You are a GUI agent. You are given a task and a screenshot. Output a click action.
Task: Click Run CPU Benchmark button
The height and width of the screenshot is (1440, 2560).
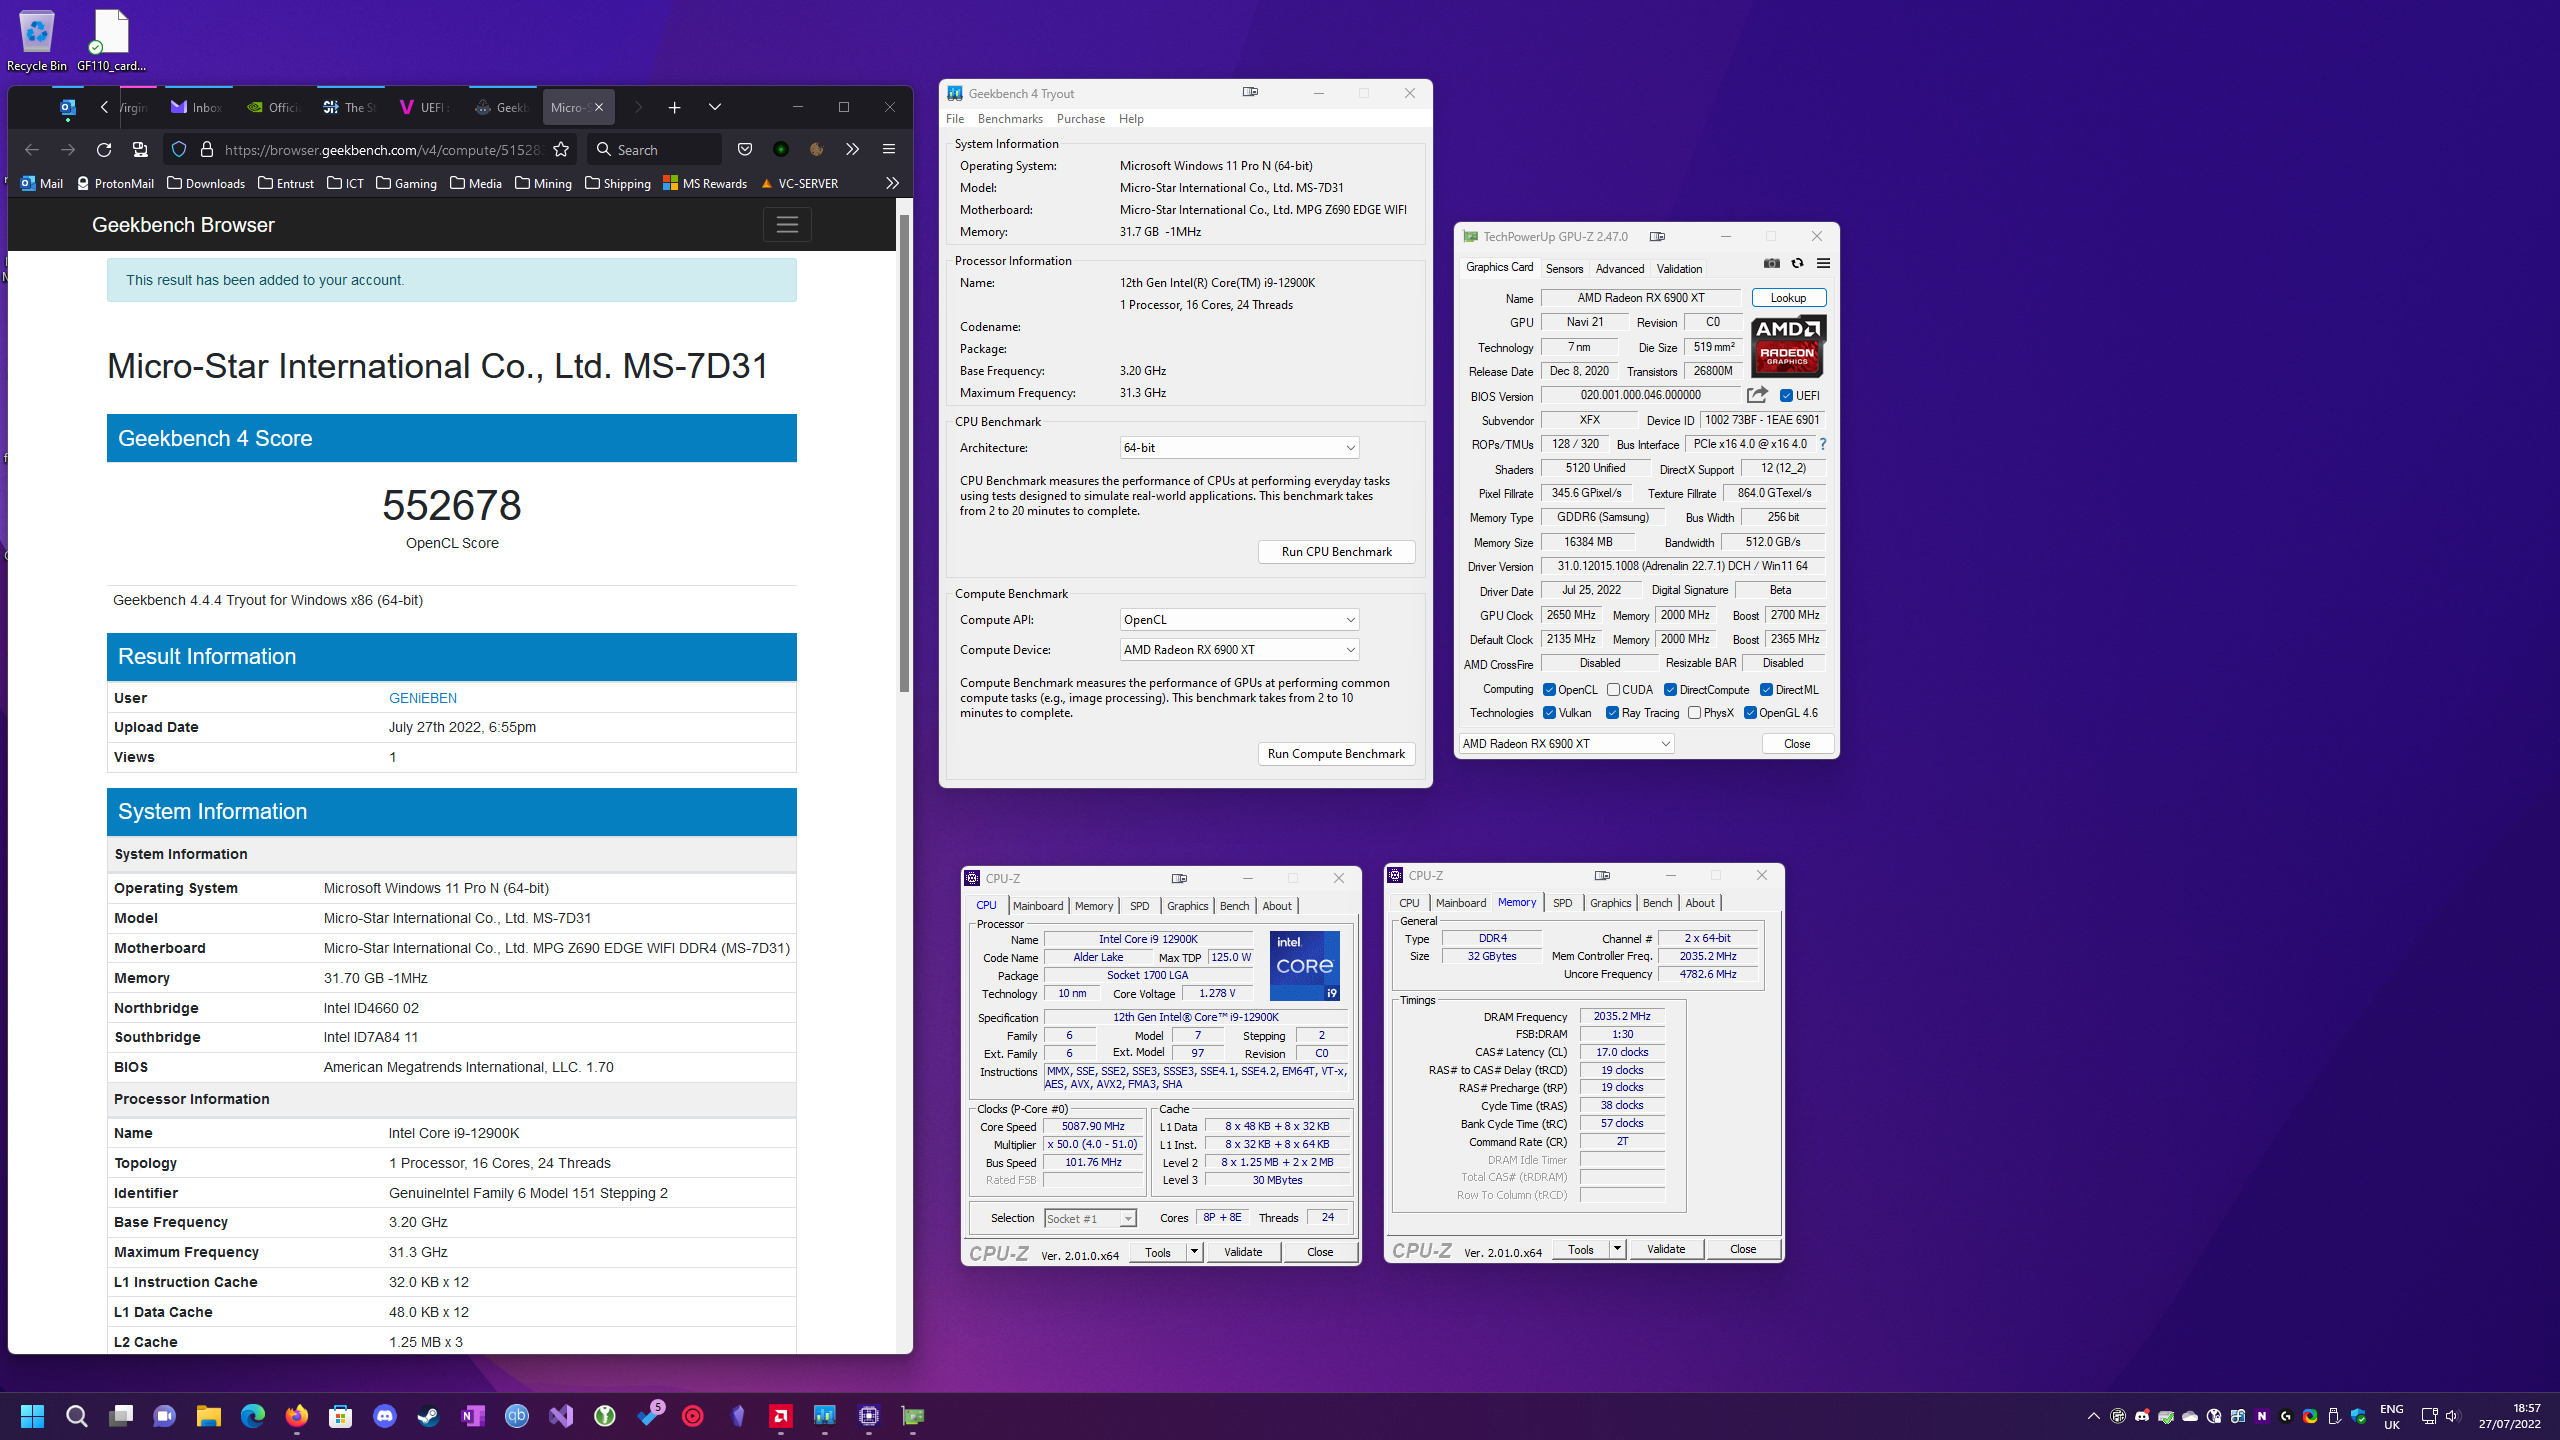tap(1336, 552)
